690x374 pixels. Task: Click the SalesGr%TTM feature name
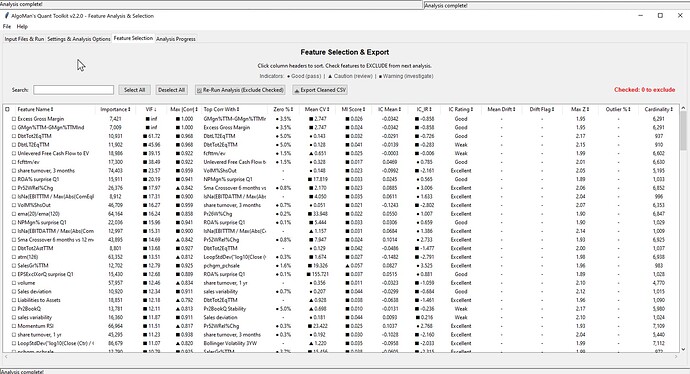pyautogui.click(x=33, y=266)
